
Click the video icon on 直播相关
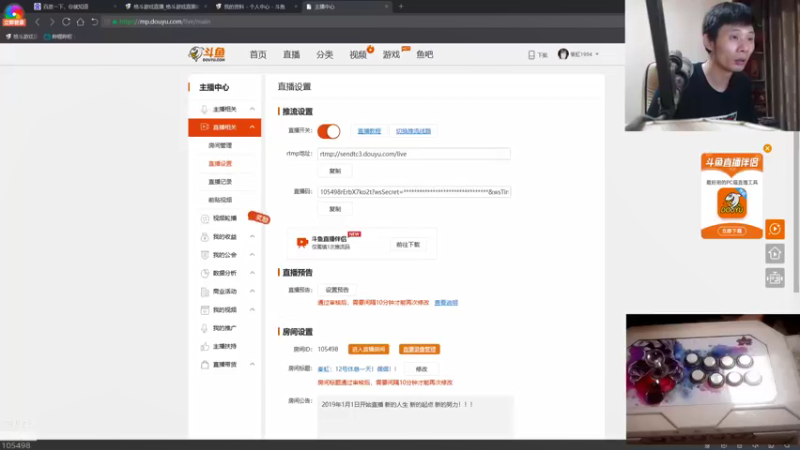(205, 127)
